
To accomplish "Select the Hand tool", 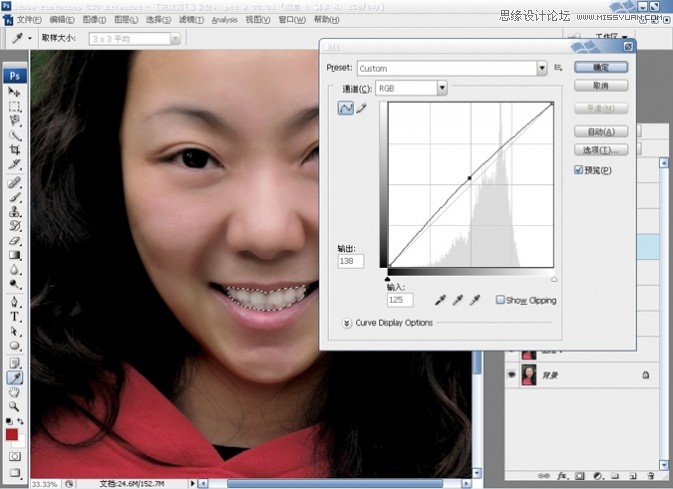I will point(14,392).
